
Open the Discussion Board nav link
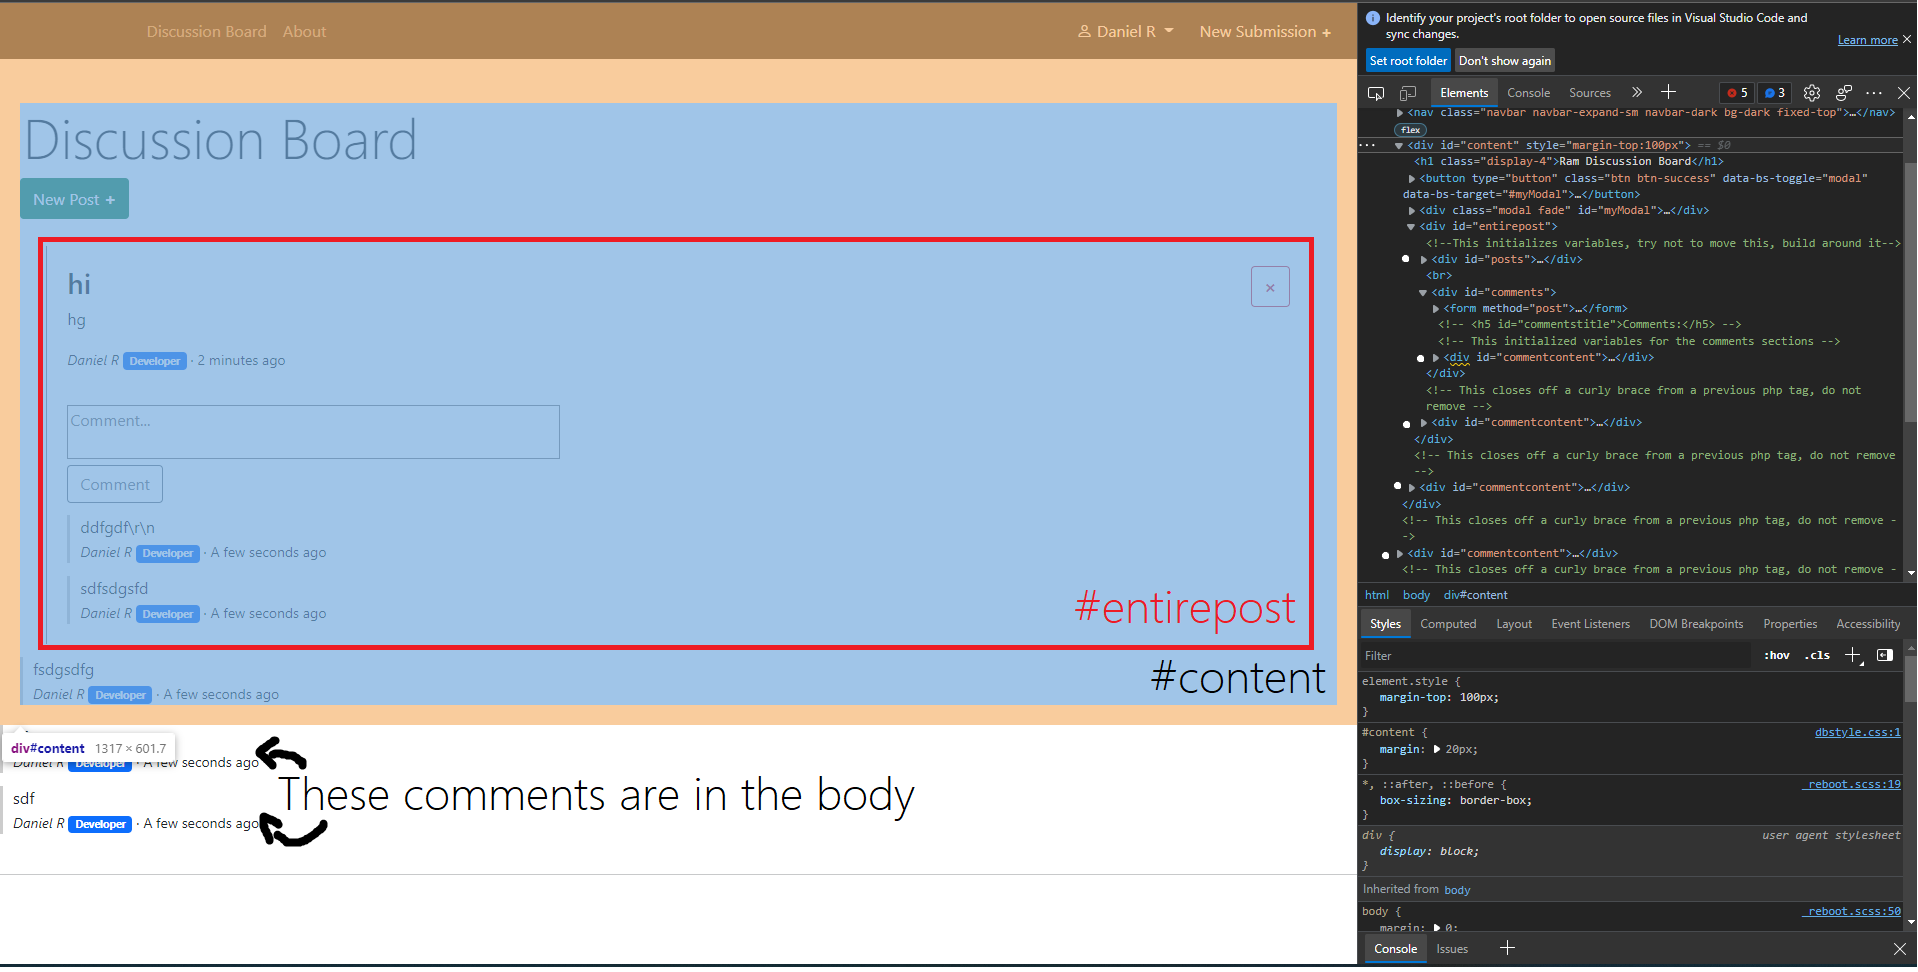pyautogui.click(x=207, y=32)
